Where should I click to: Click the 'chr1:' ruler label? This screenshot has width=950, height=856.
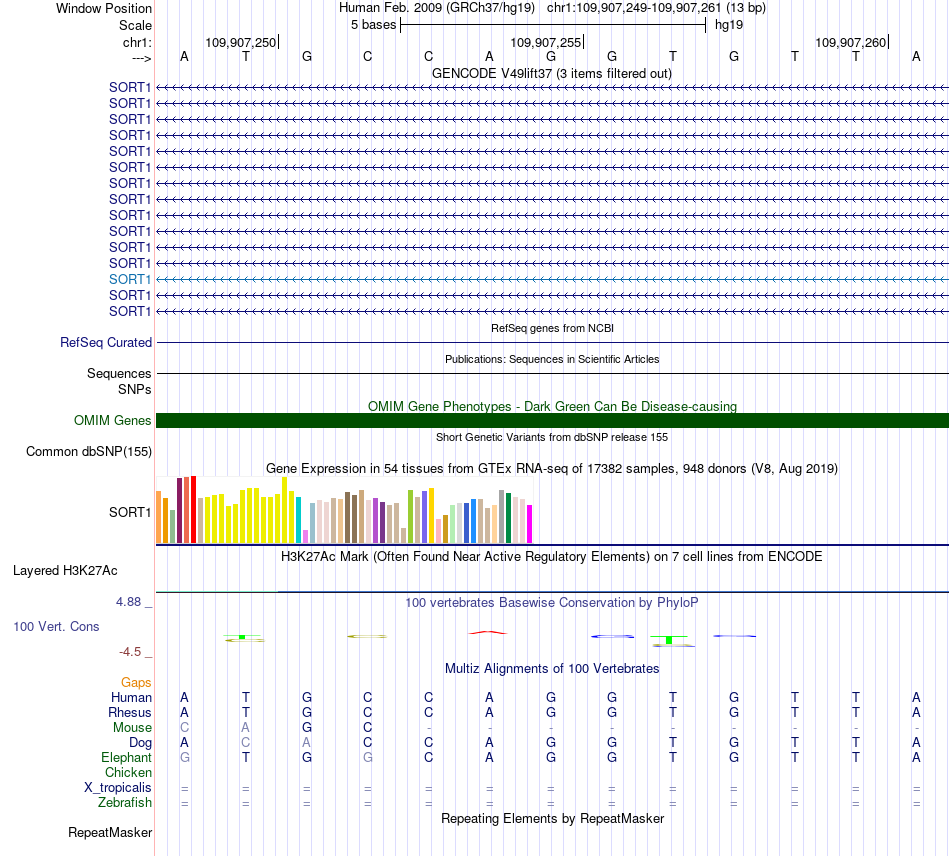click(x=137, y=42)
